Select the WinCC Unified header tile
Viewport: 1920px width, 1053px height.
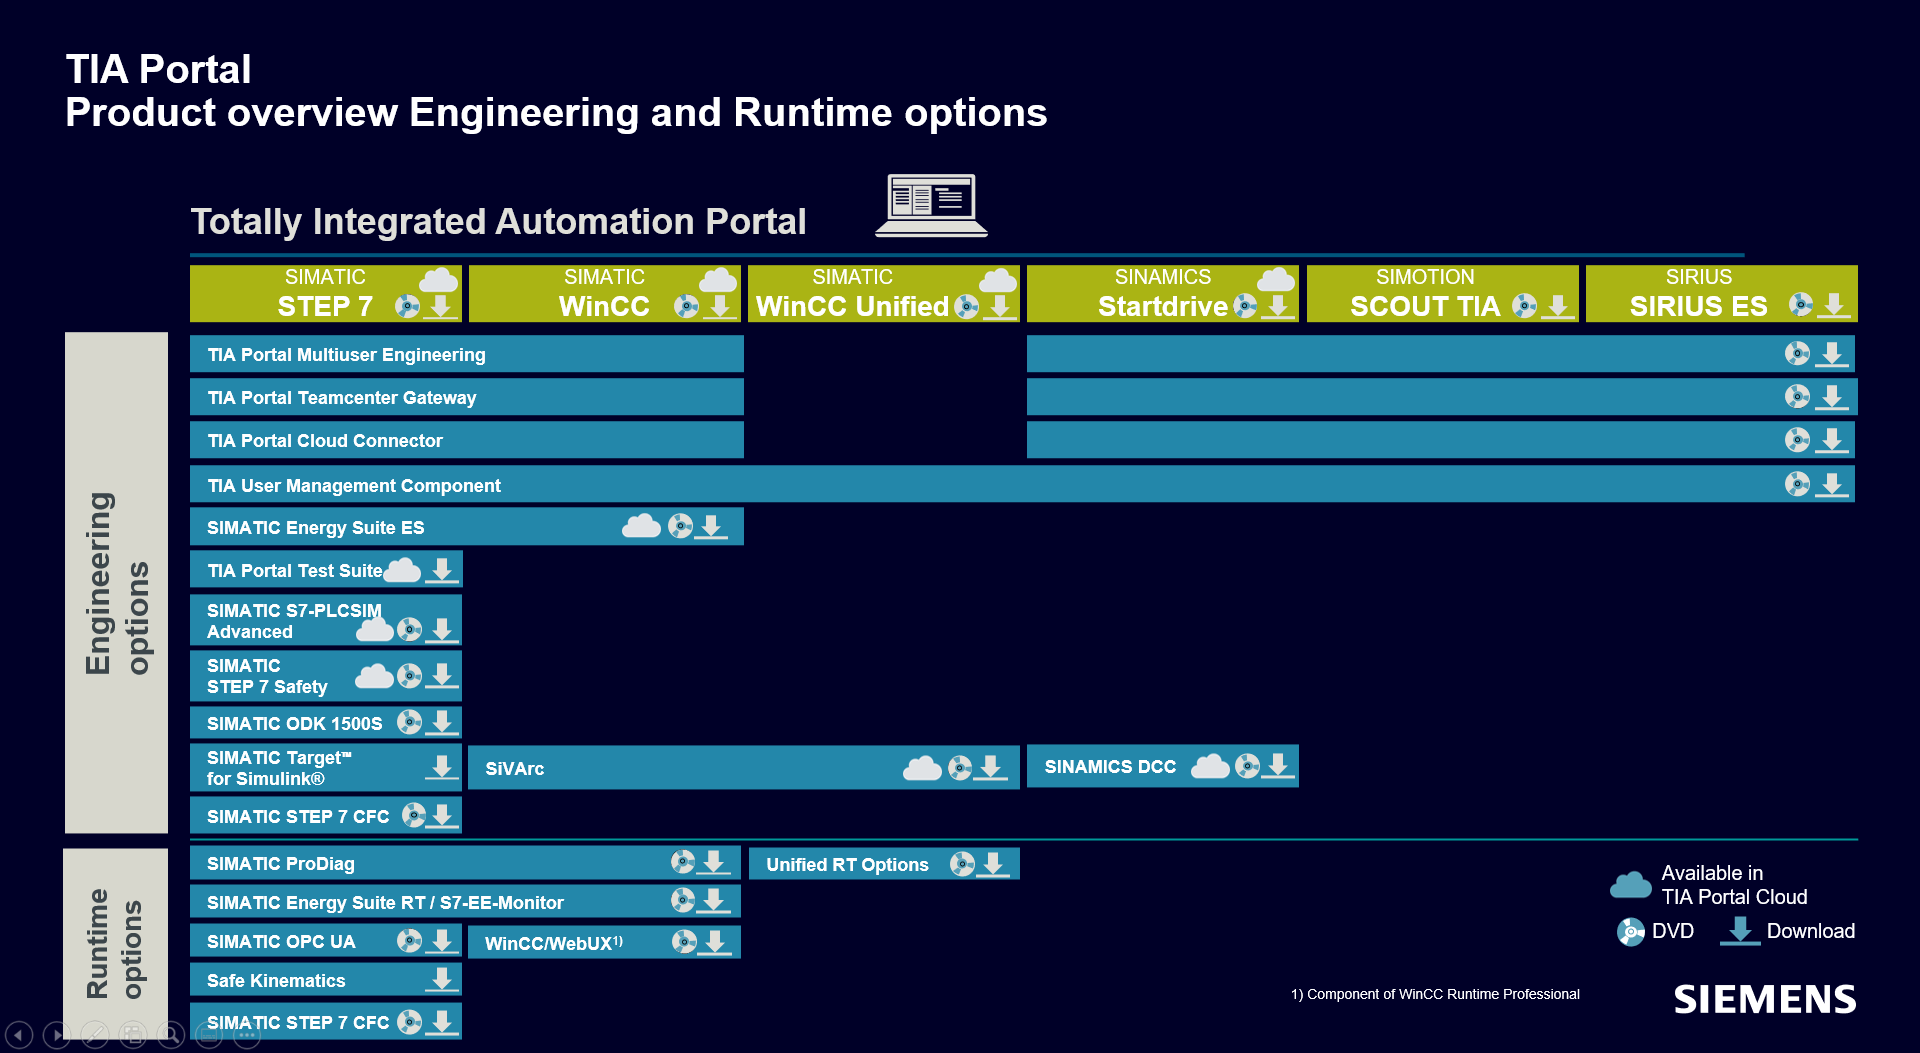pos(852,293)
